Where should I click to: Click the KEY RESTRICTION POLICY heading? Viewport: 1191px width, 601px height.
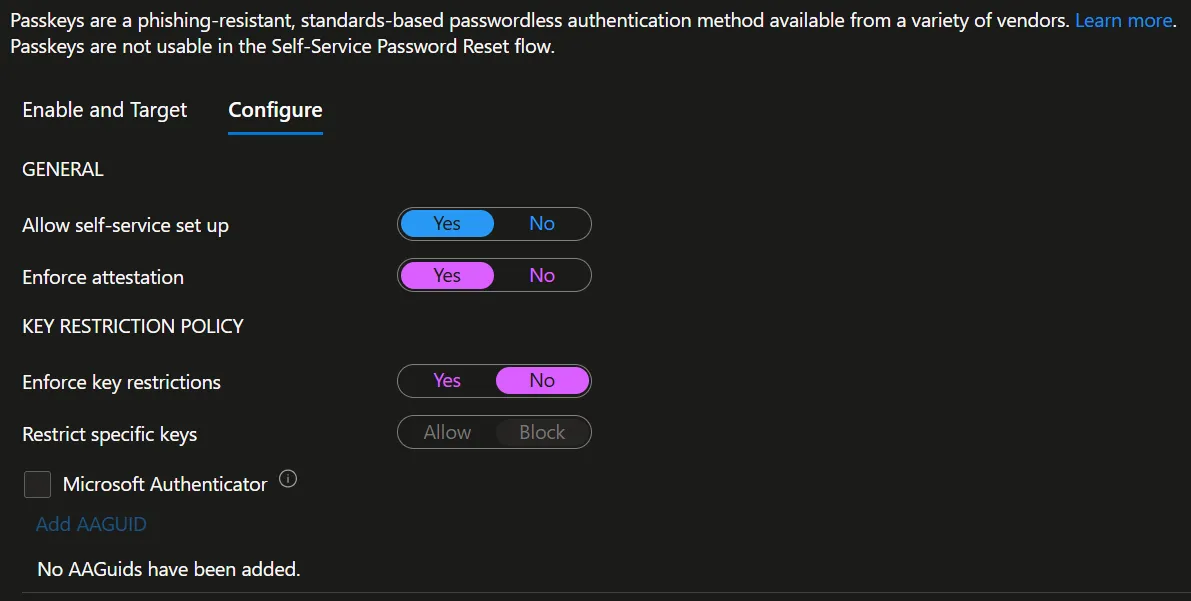tap(132, 326)
